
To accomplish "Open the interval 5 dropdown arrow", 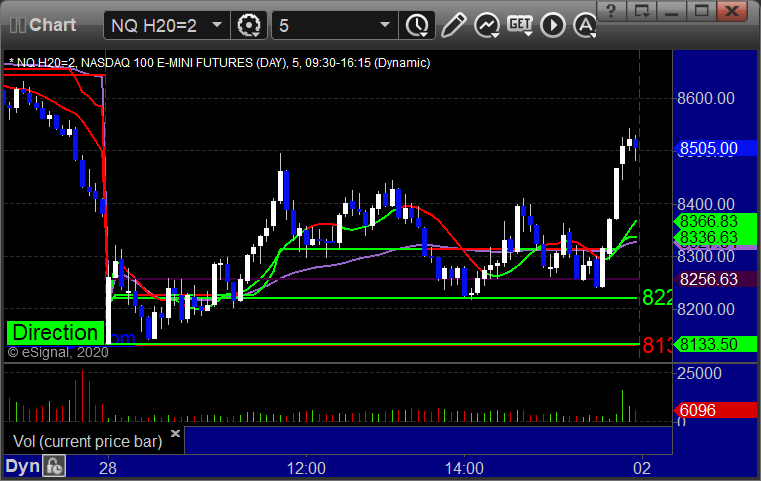I will point(385,24).
